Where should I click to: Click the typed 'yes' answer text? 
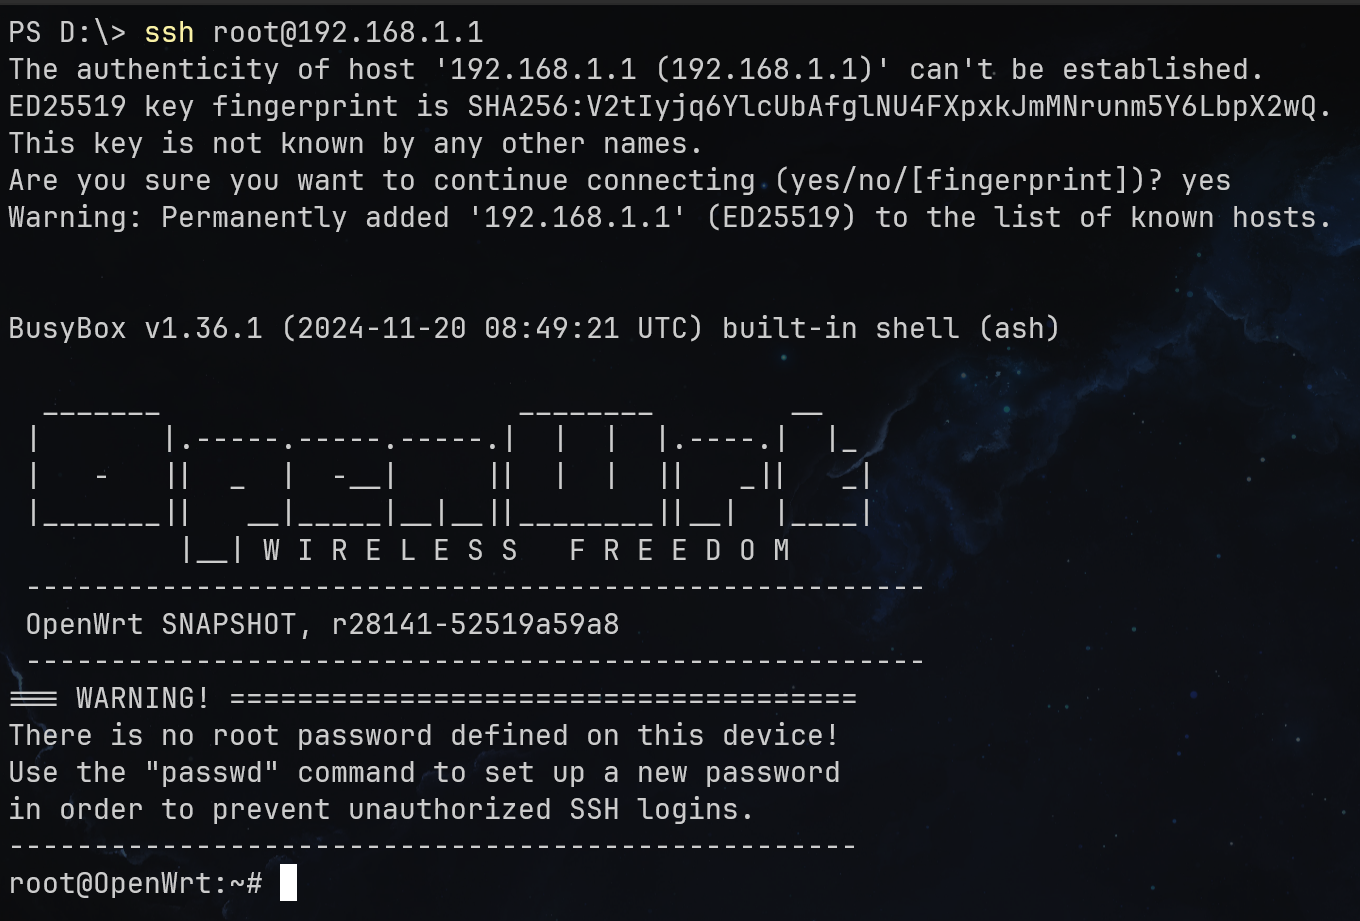click(1206, 181)
